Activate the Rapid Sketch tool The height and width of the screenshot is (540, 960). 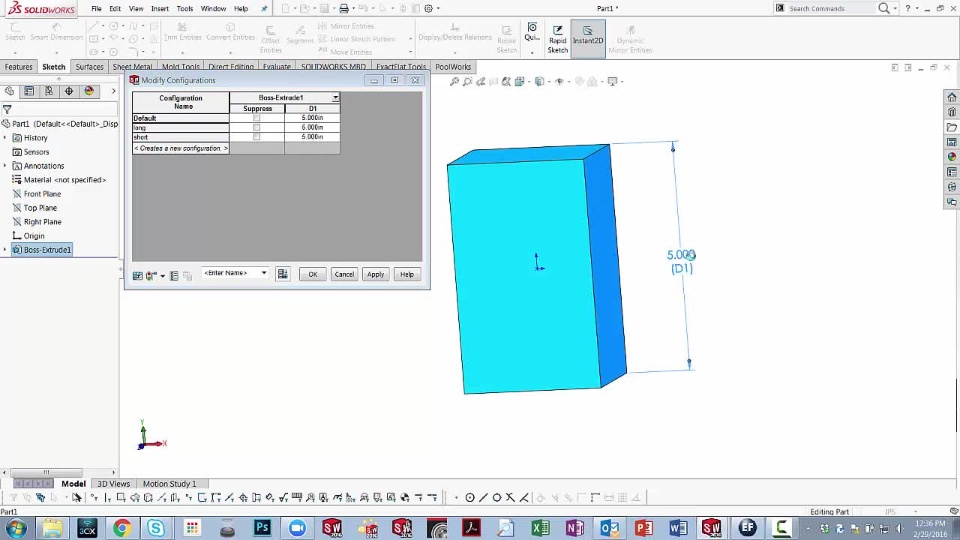click(557, 39)
